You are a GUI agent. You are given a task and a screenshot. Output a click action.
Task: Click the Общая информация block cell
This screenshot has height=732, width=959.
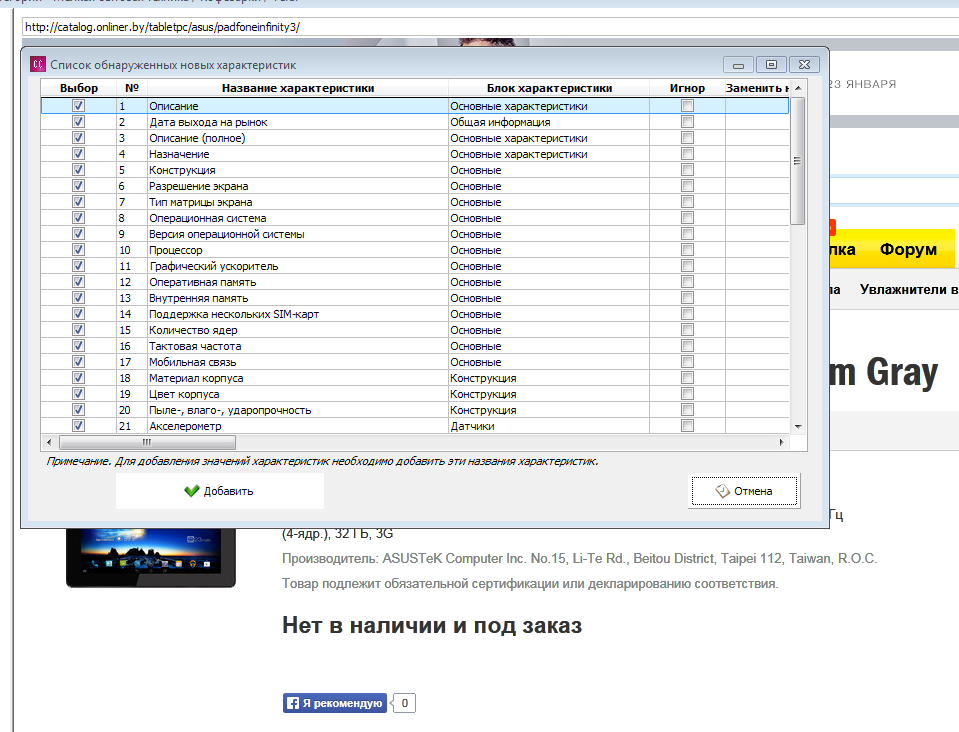pyautogui.click(x=549, y=122)
